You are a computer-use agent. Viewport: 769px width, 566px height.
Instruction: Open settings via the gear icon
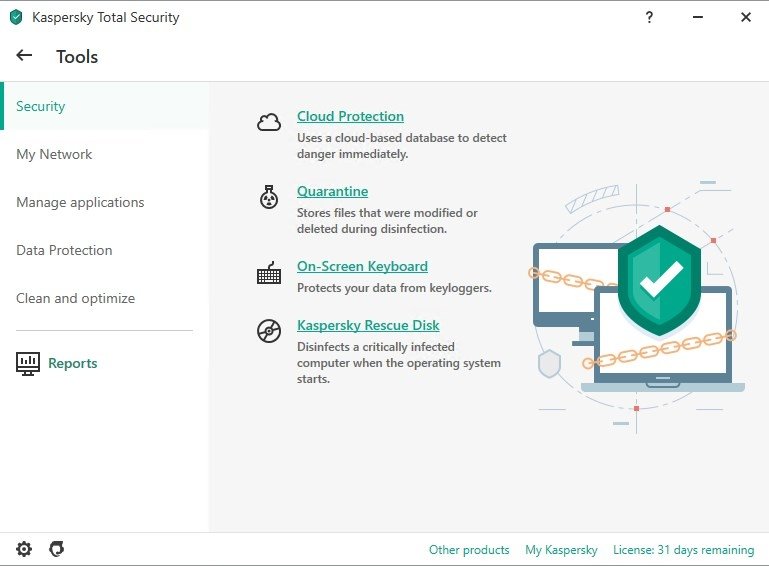tap(24, 549)
